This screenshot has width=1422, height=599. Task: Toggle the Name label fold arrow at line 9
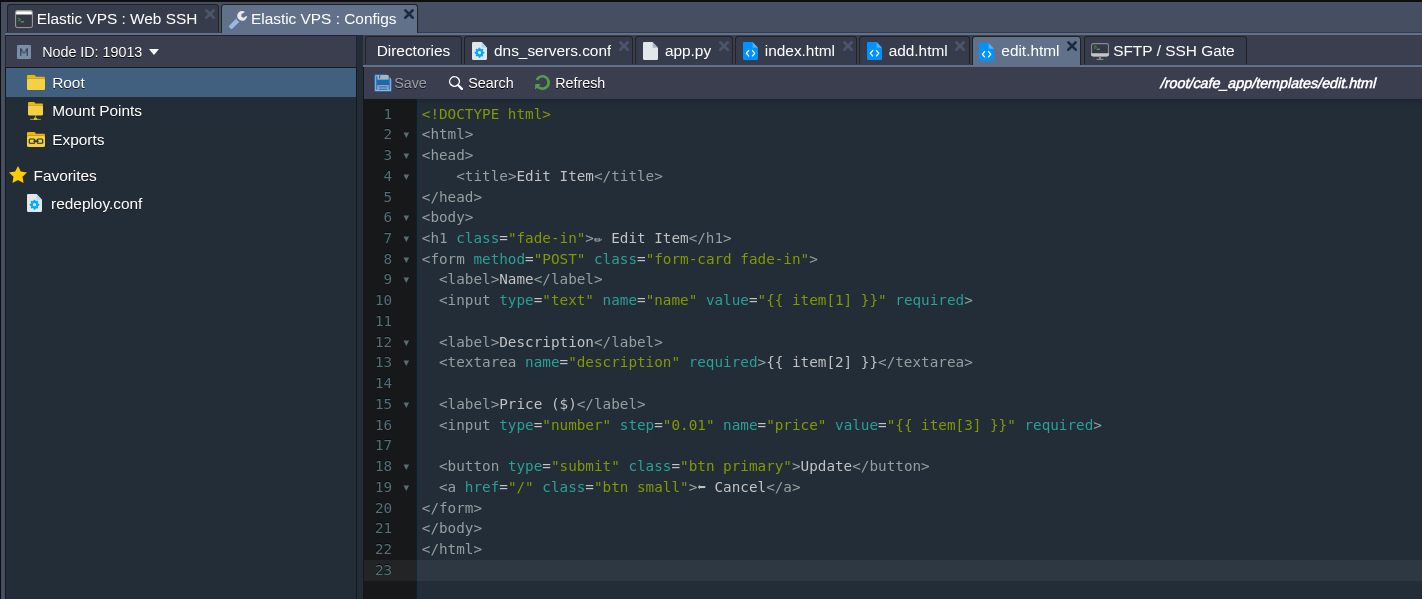(406, 280)
